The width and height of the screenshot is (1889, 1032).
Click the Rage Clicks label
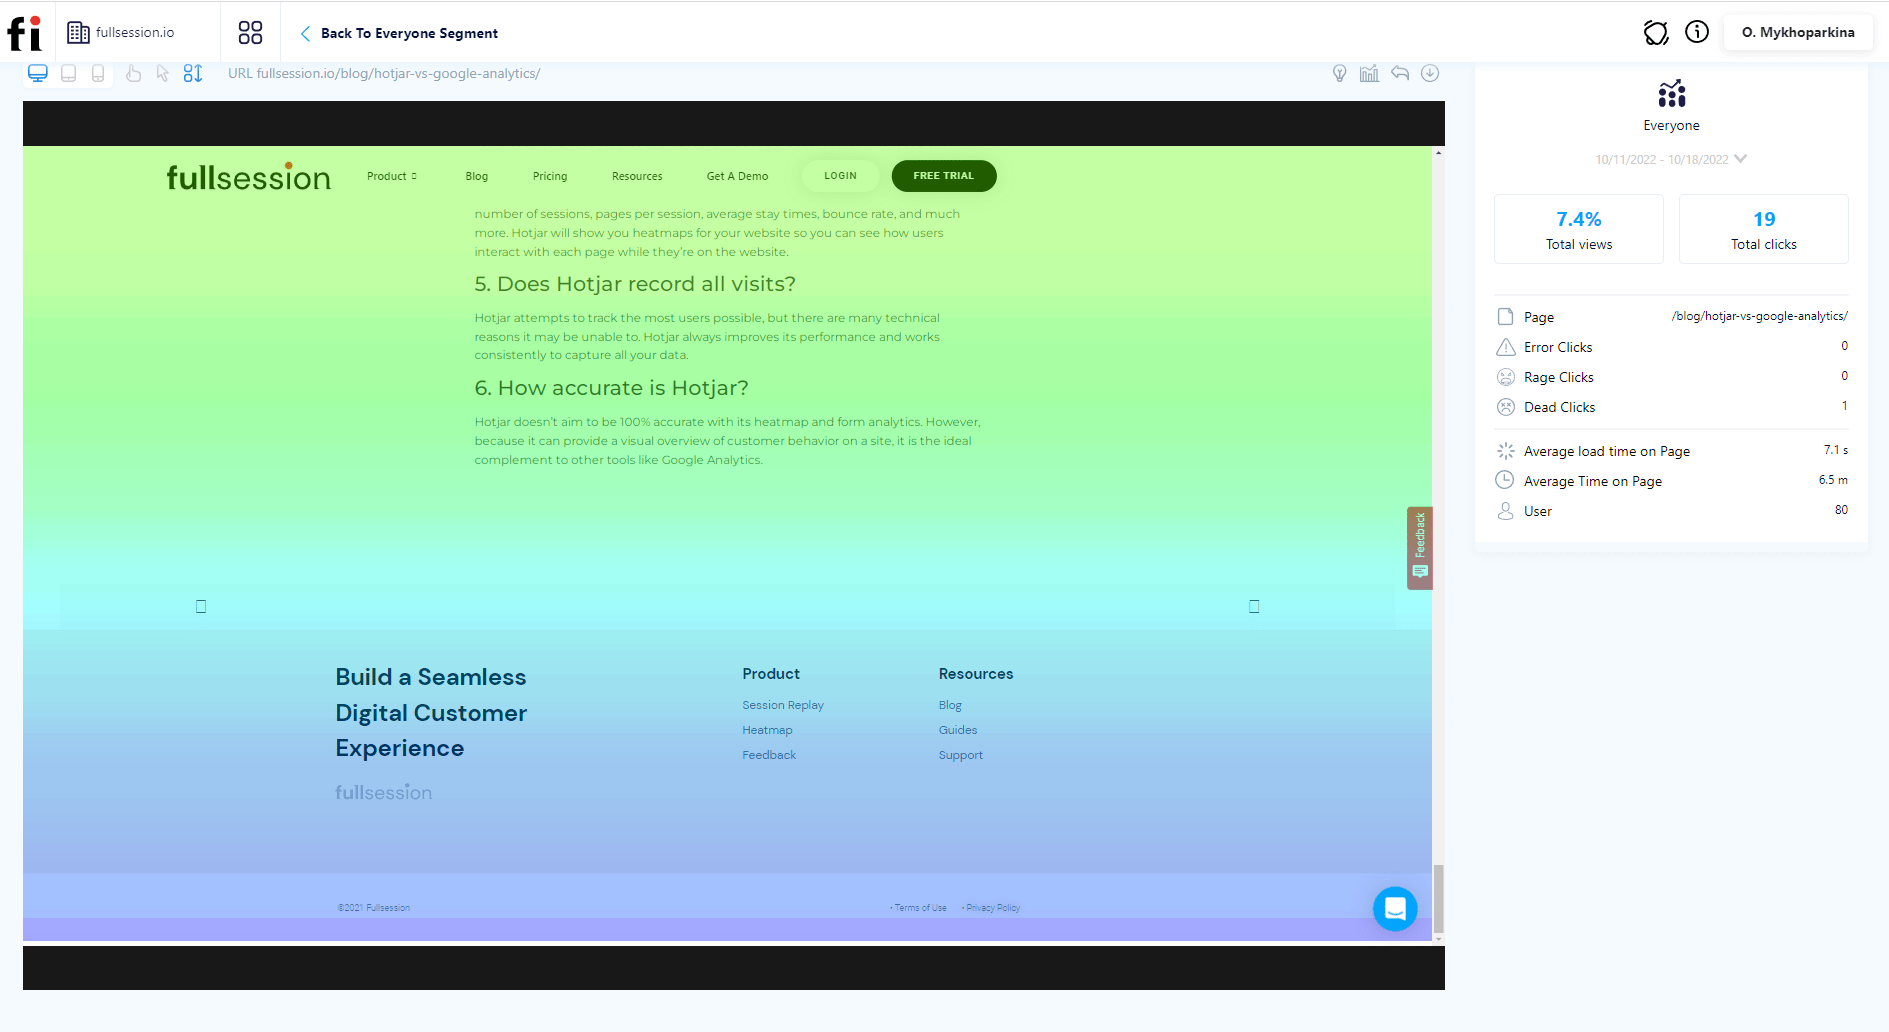(1558, 377)
